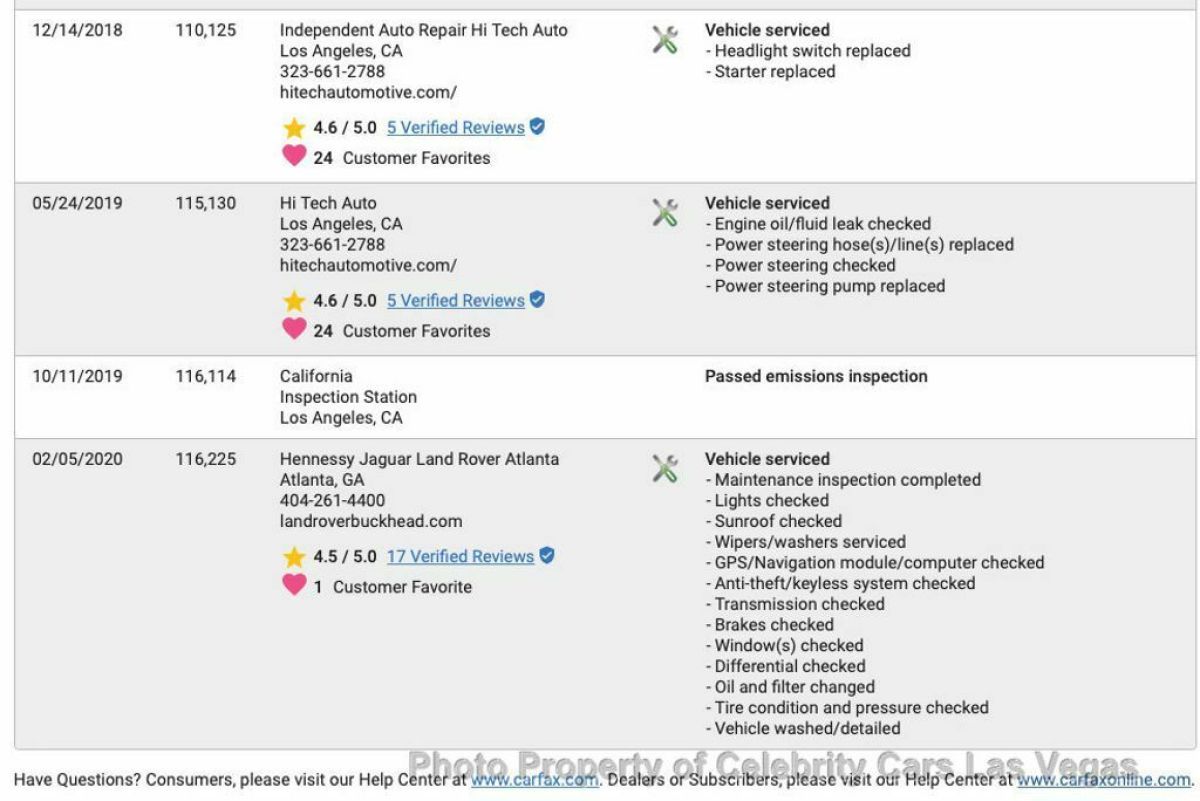
Task: Click the Hennessy phone number 404-261-4400
Action: 332,501
